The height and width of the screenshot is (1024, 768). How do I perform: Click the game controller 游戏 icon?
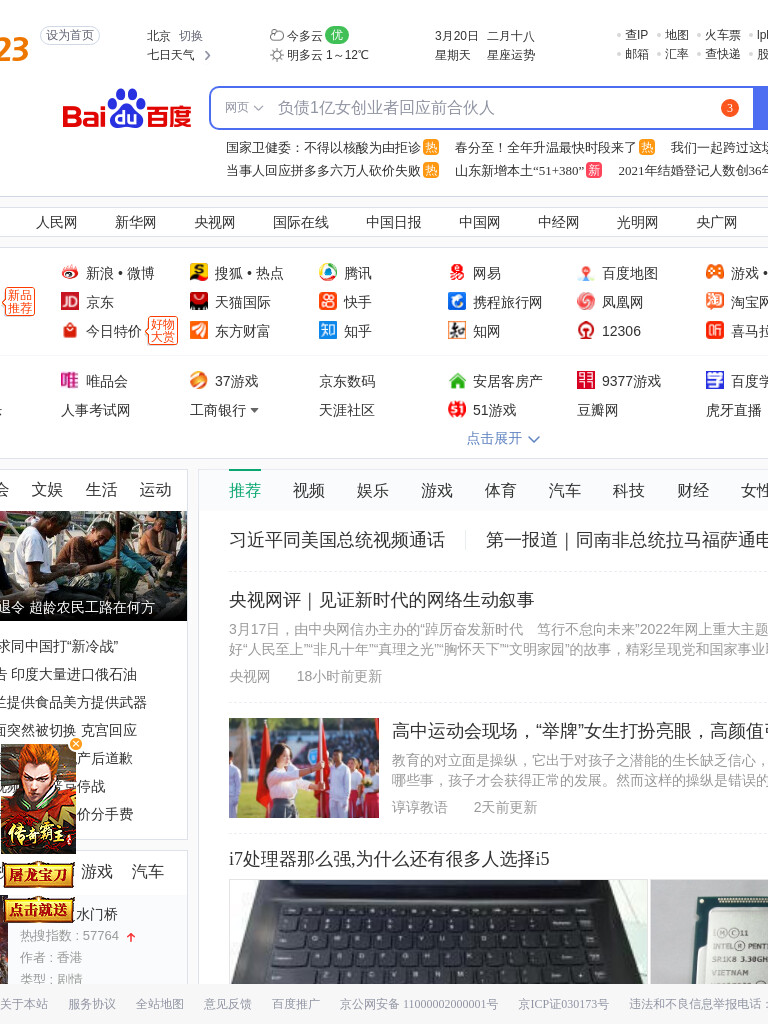point(715,272)
